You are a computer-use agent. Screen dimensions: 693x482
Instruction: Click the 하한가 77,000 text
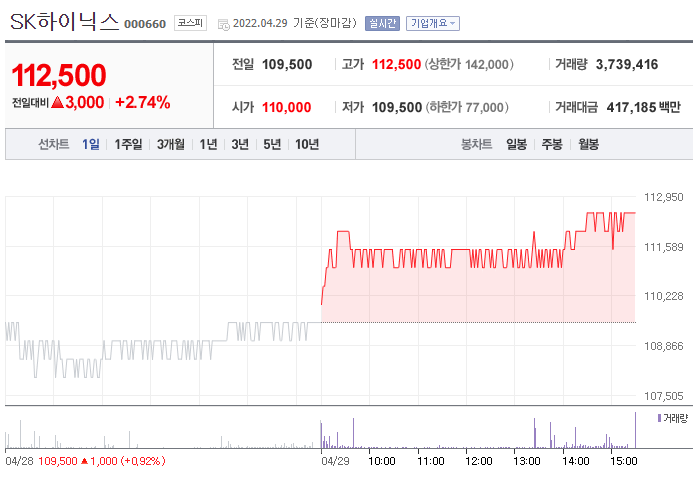tap(467, 107)
